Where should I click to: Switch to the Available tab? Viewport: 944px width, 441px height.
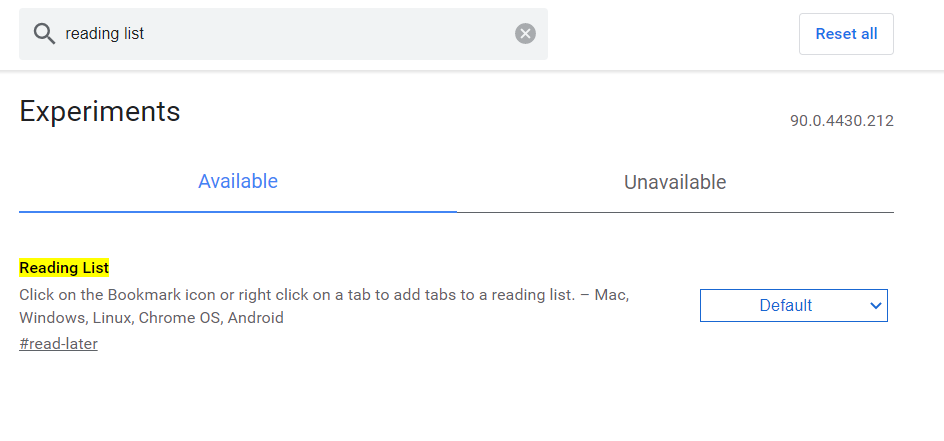point(238,182)
